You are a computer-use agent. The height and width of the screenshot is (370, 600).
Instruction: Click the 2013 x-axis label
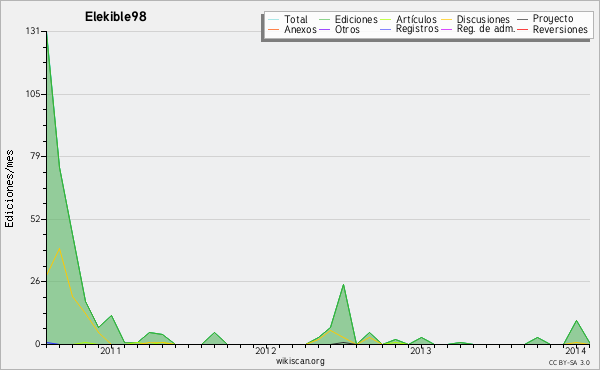click(421, 351)
